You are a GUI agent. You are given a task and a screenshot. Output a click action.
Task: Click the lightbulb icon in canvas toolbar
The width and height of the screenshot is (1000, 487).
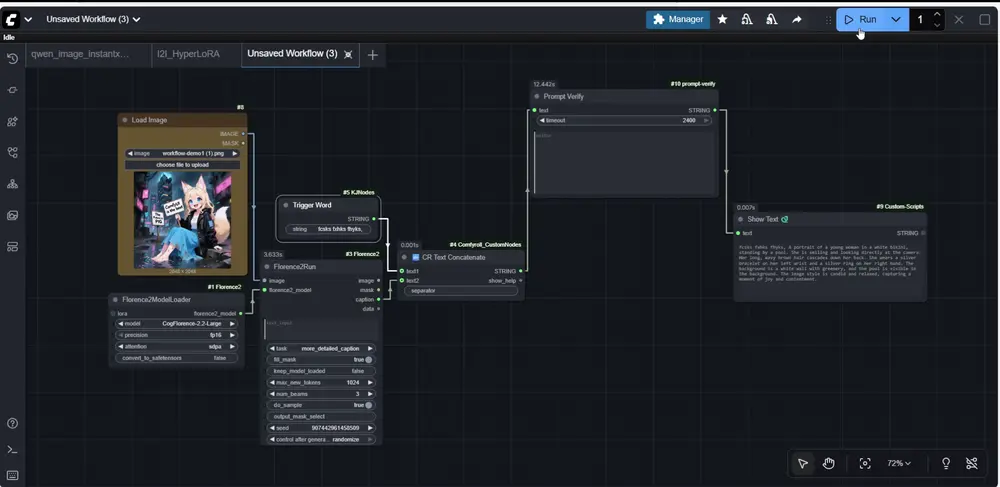tap(946, 464)
